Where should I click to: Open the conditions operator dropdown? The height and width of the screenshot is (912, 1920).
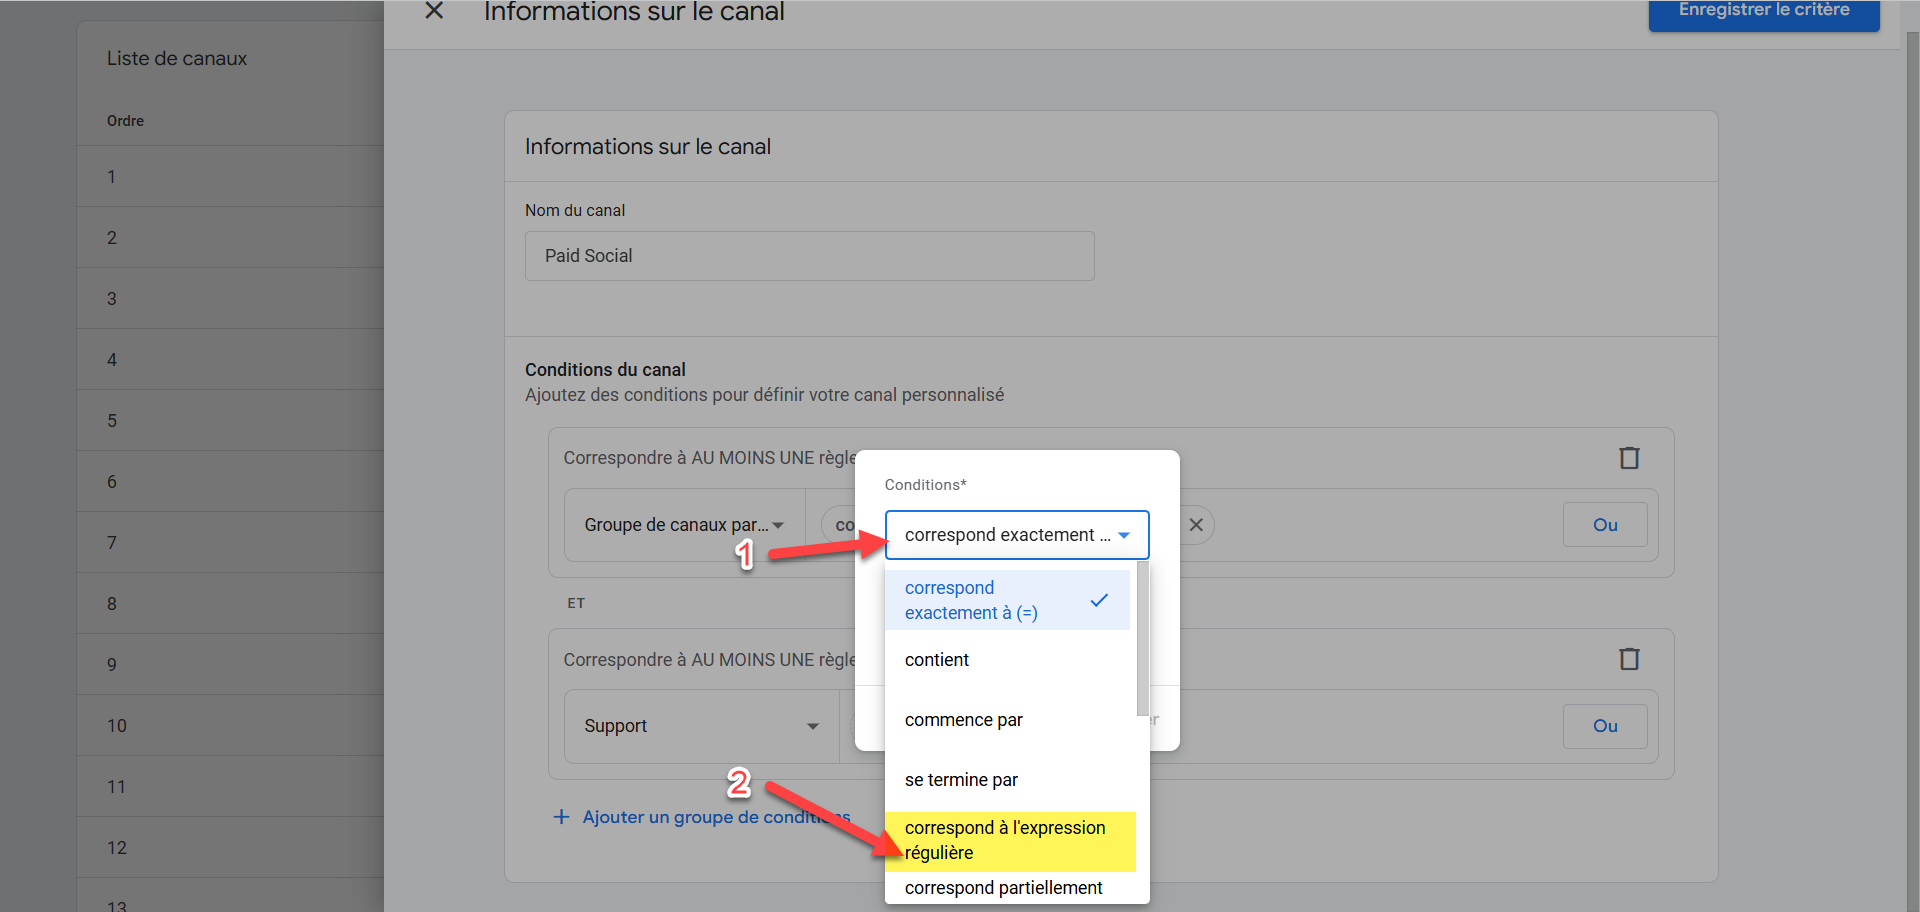click(x=1017, y=535)
